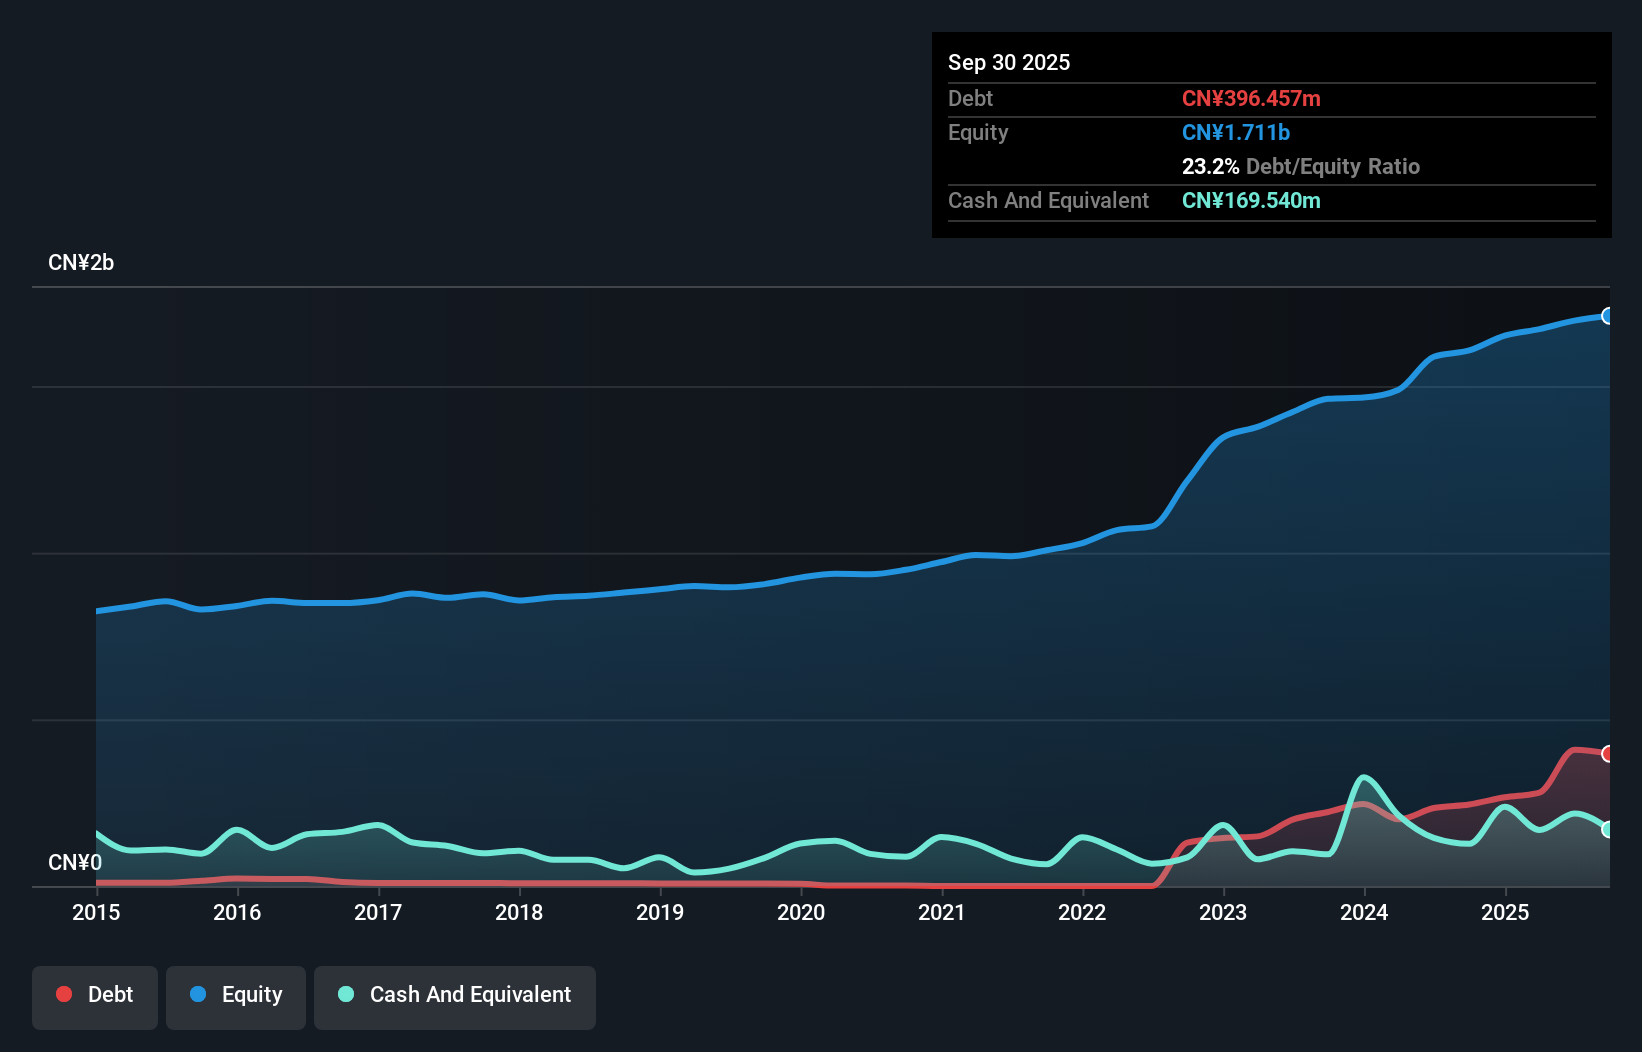Select the teal Cash And Equivalent dot icon
The image size is (1642, 1052).
(345, 994)
